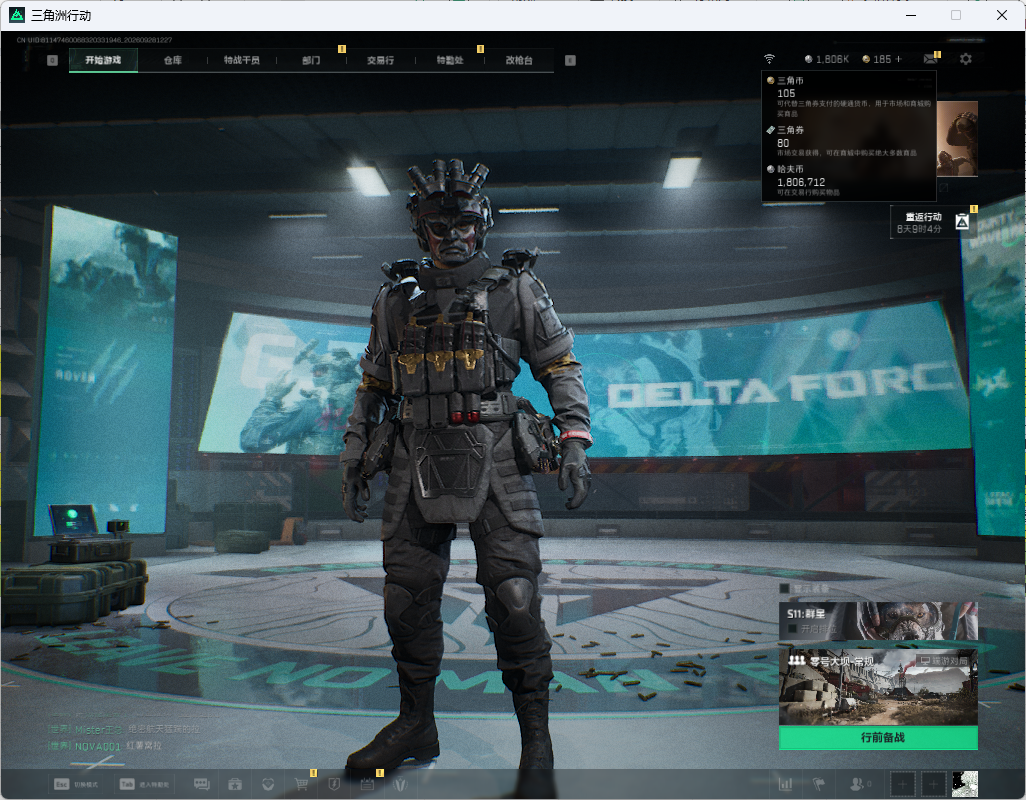Click the flag icon in bottom bar
This screenshot has width=1026, height=800.
click(x=819, y=784)
